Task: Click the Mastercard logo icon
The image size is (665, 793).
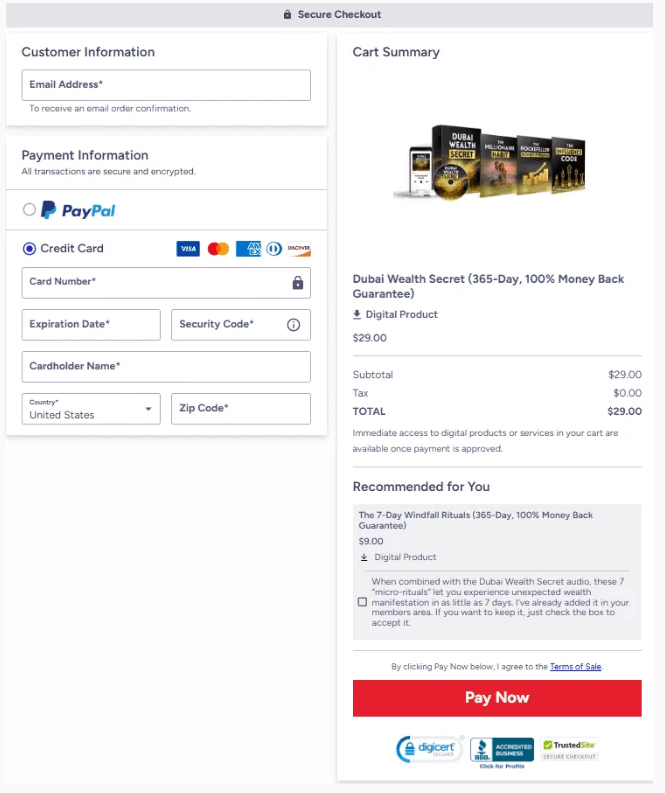Action: (218, 249)
